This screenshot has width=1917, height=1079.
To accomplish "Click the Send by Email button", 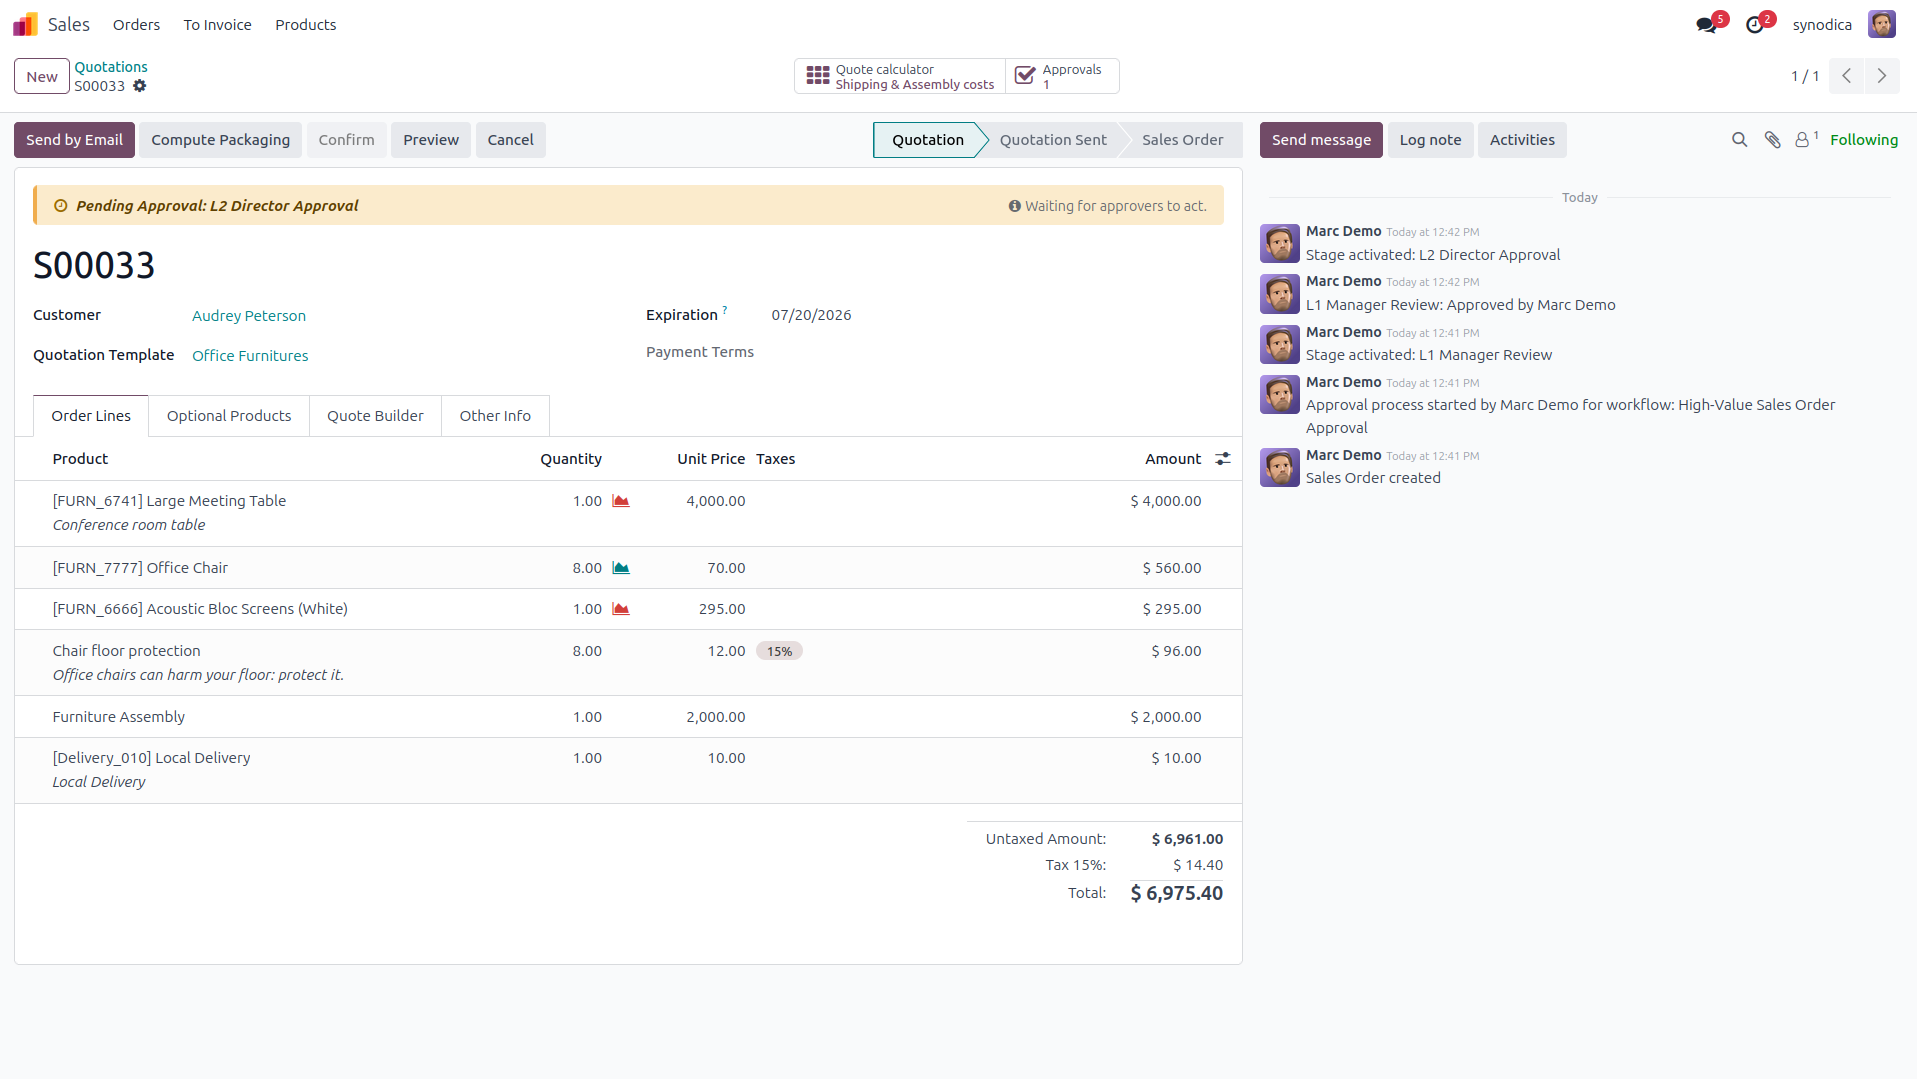I will 74,140.
